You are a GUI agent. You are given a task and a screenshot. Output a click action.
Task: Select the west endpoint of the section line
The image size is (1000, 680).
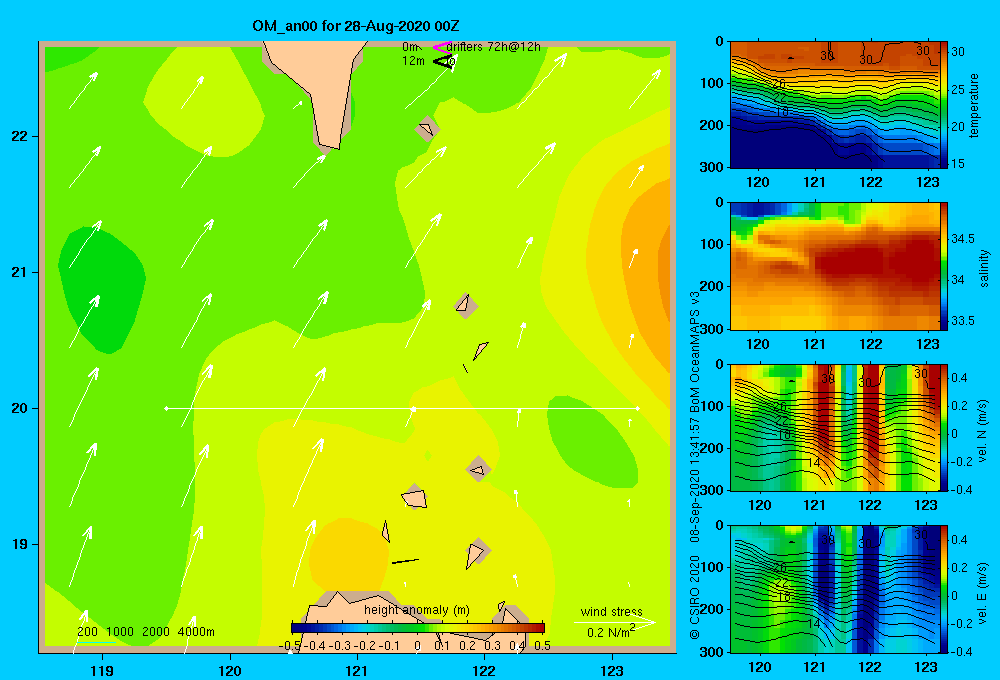166,408
